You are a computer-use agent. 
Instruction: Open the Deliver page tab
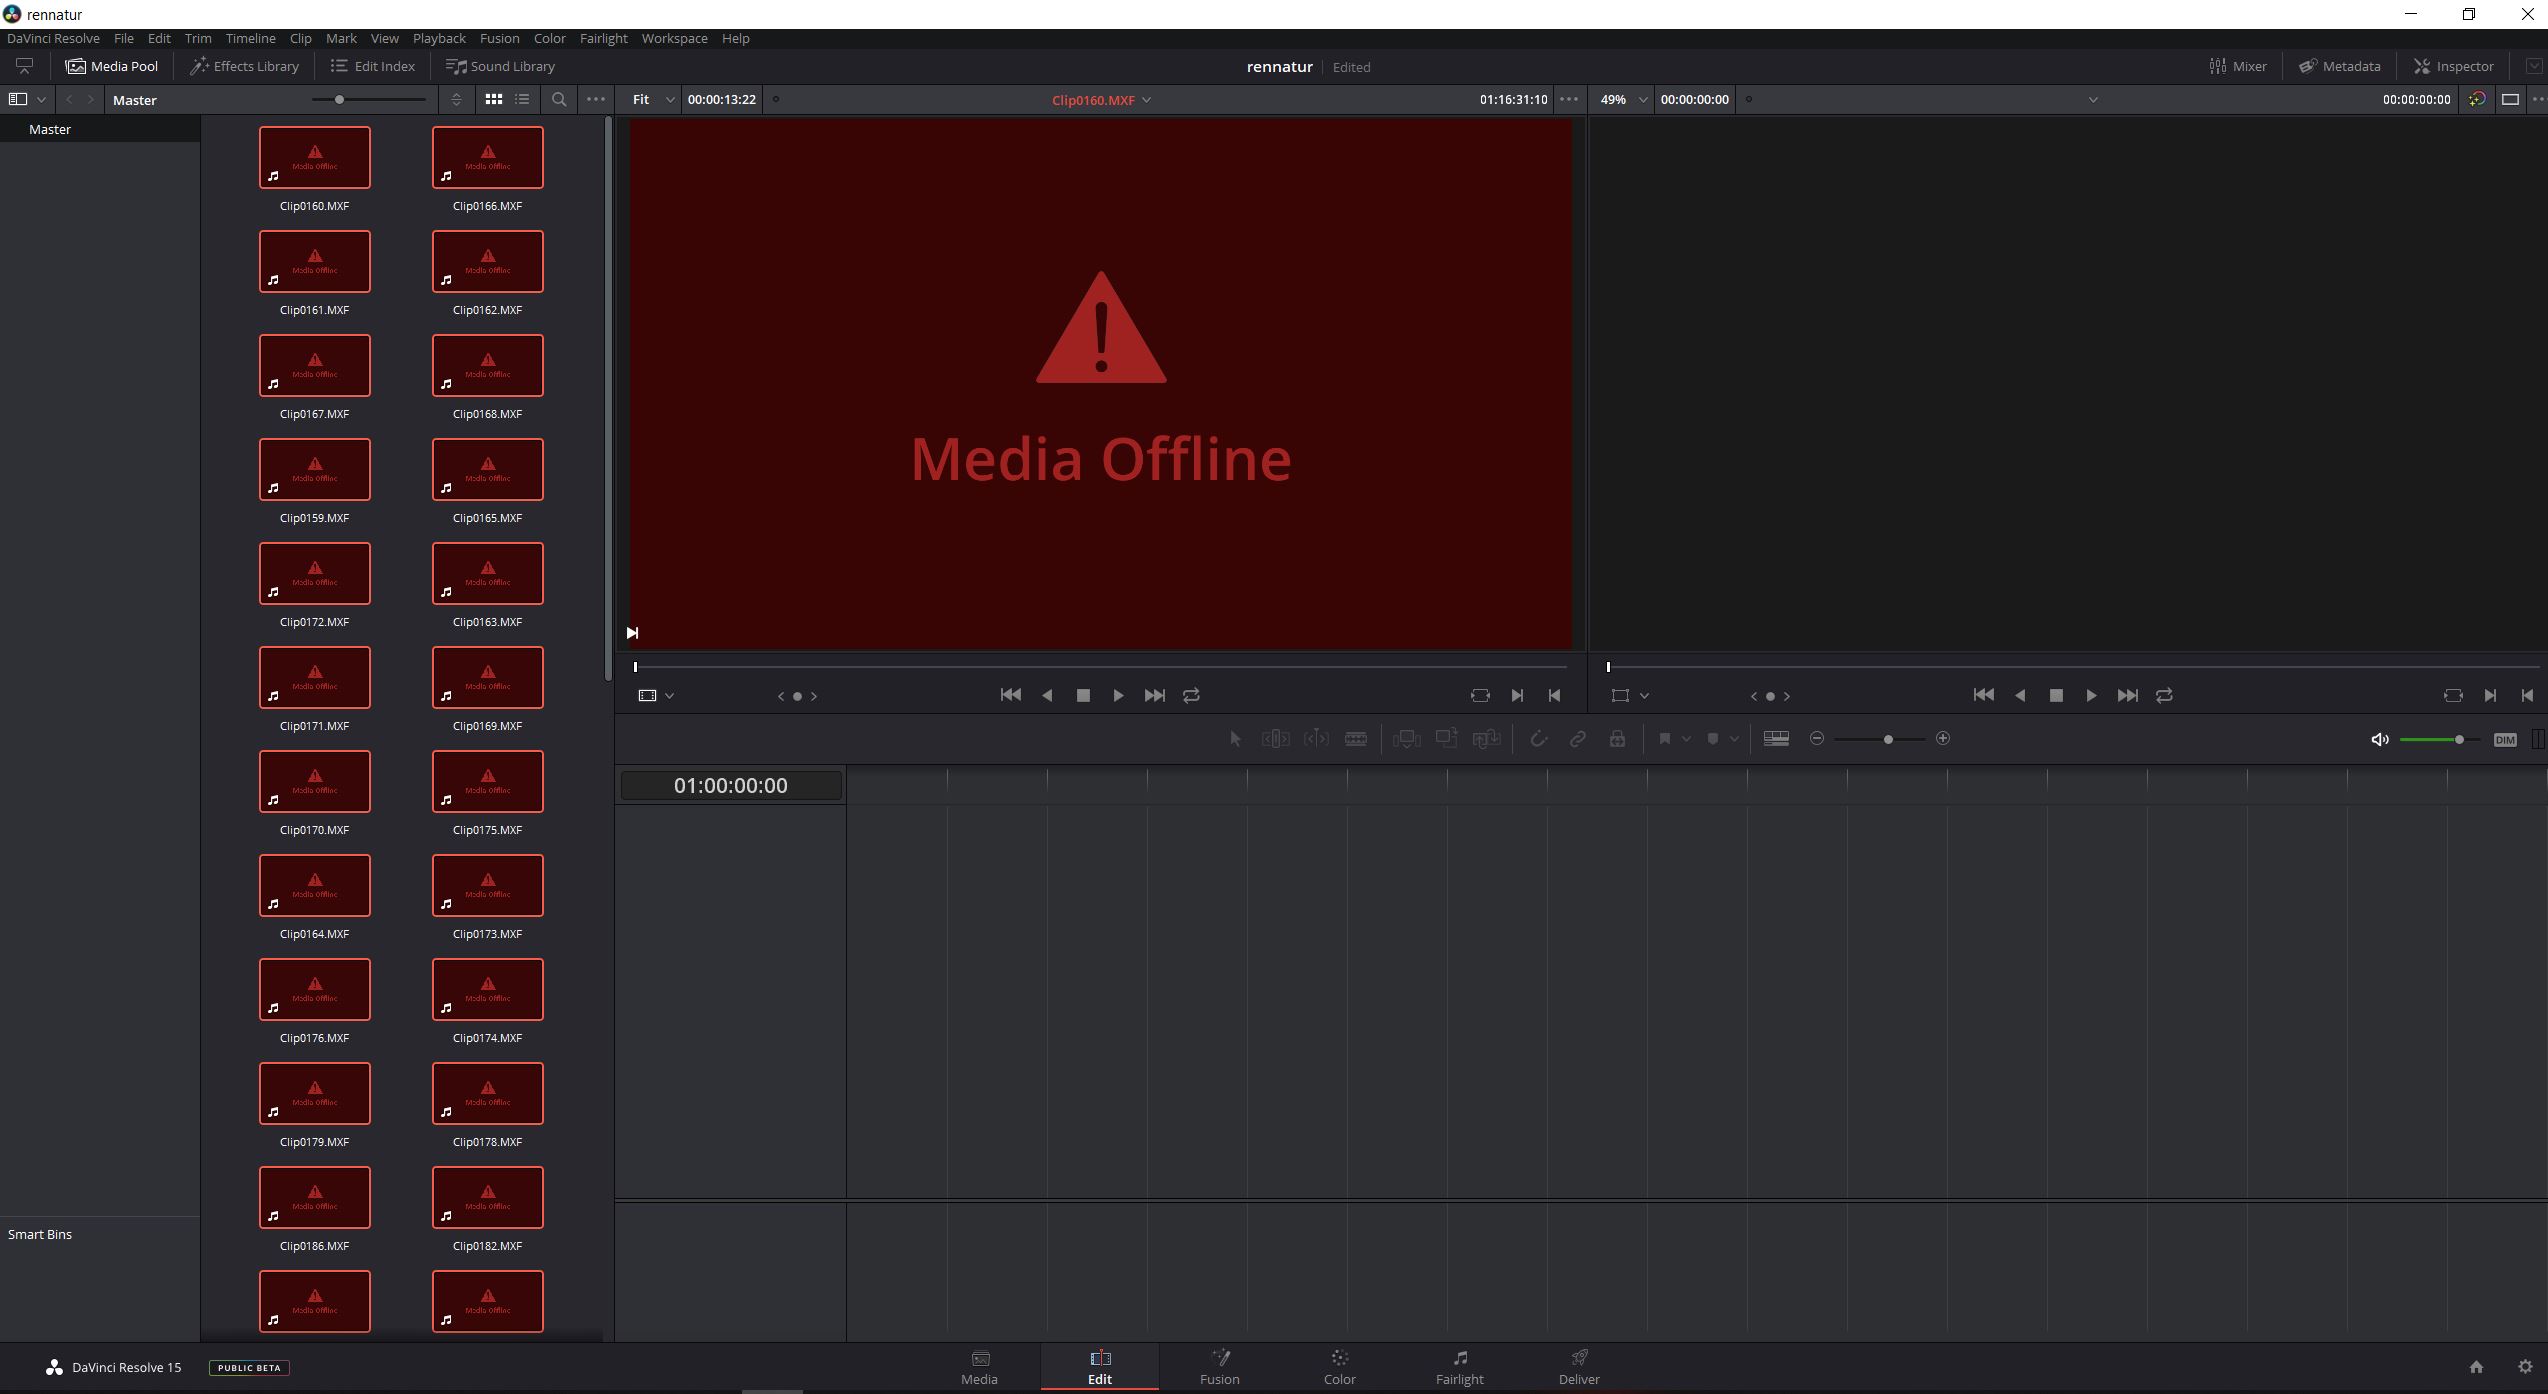pyautogui.click(x=1579, y=1367)
